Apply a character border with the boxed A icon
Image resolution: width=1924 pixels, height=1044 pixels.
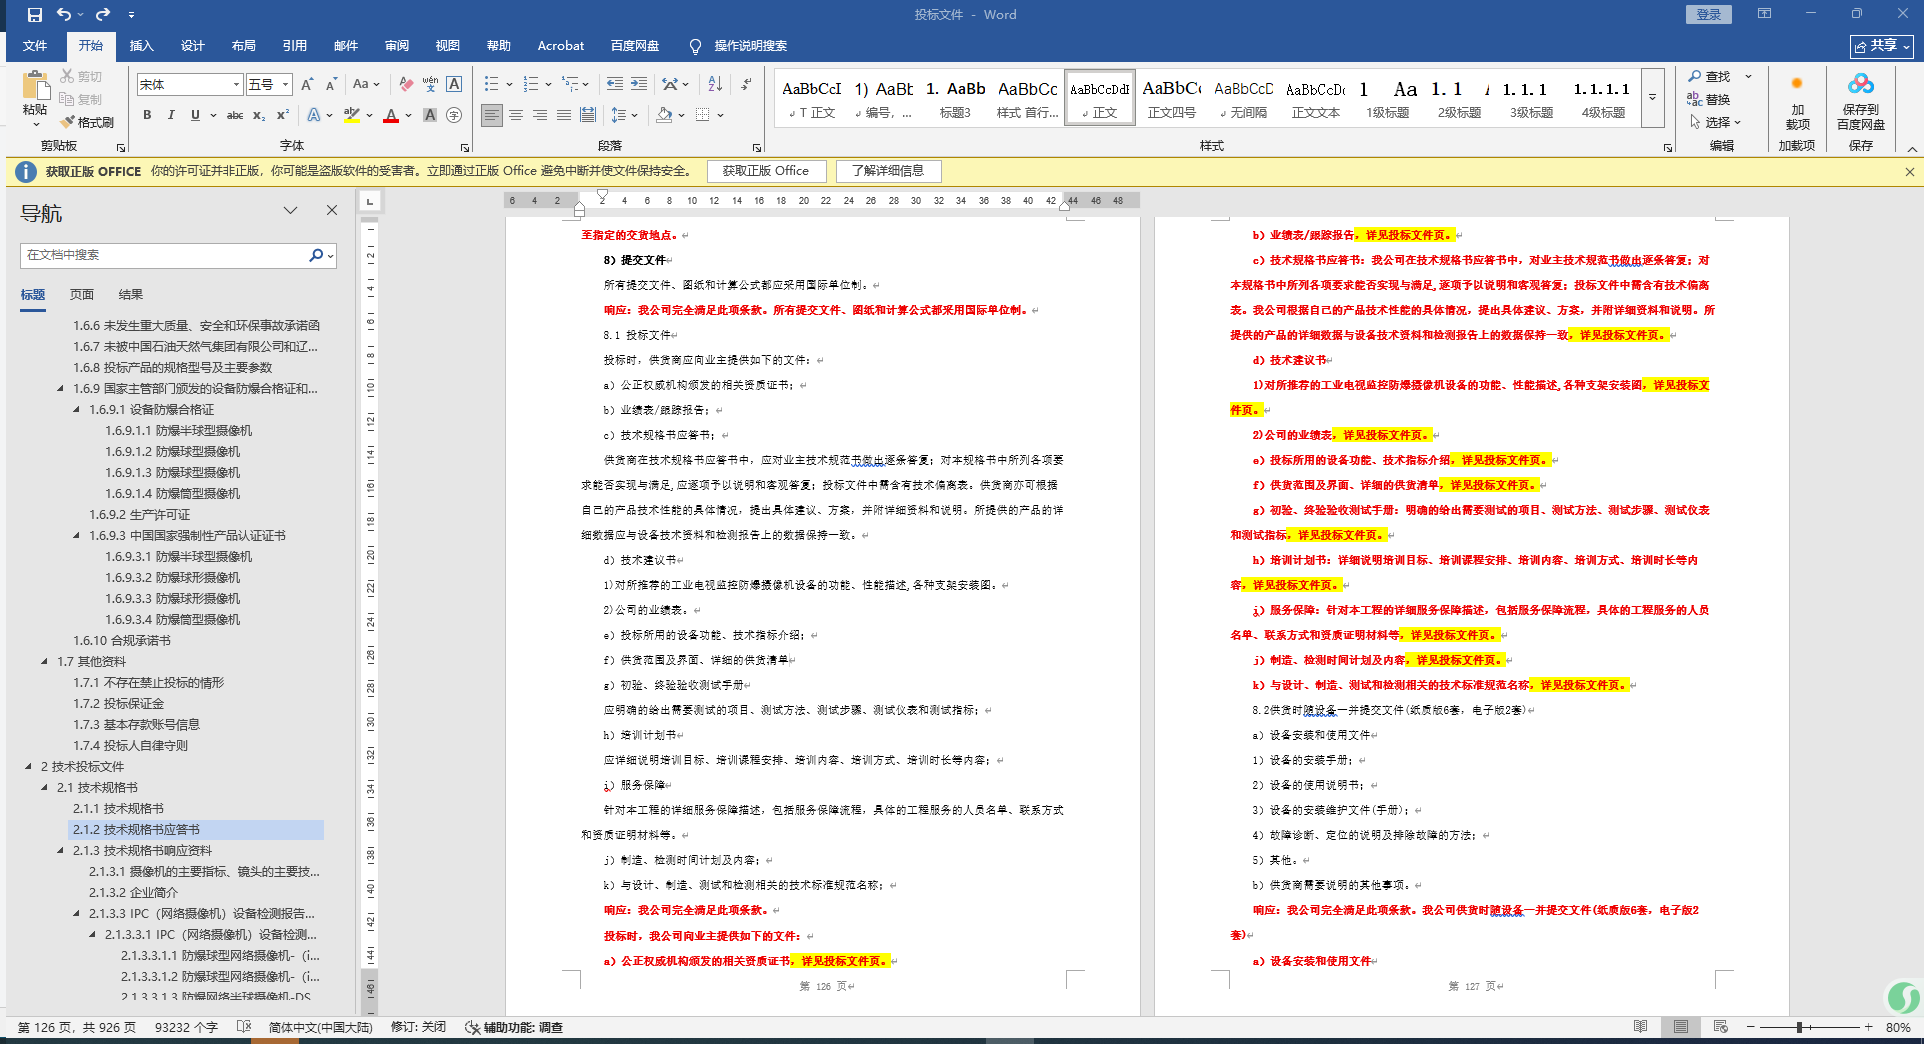click(454, 84)
